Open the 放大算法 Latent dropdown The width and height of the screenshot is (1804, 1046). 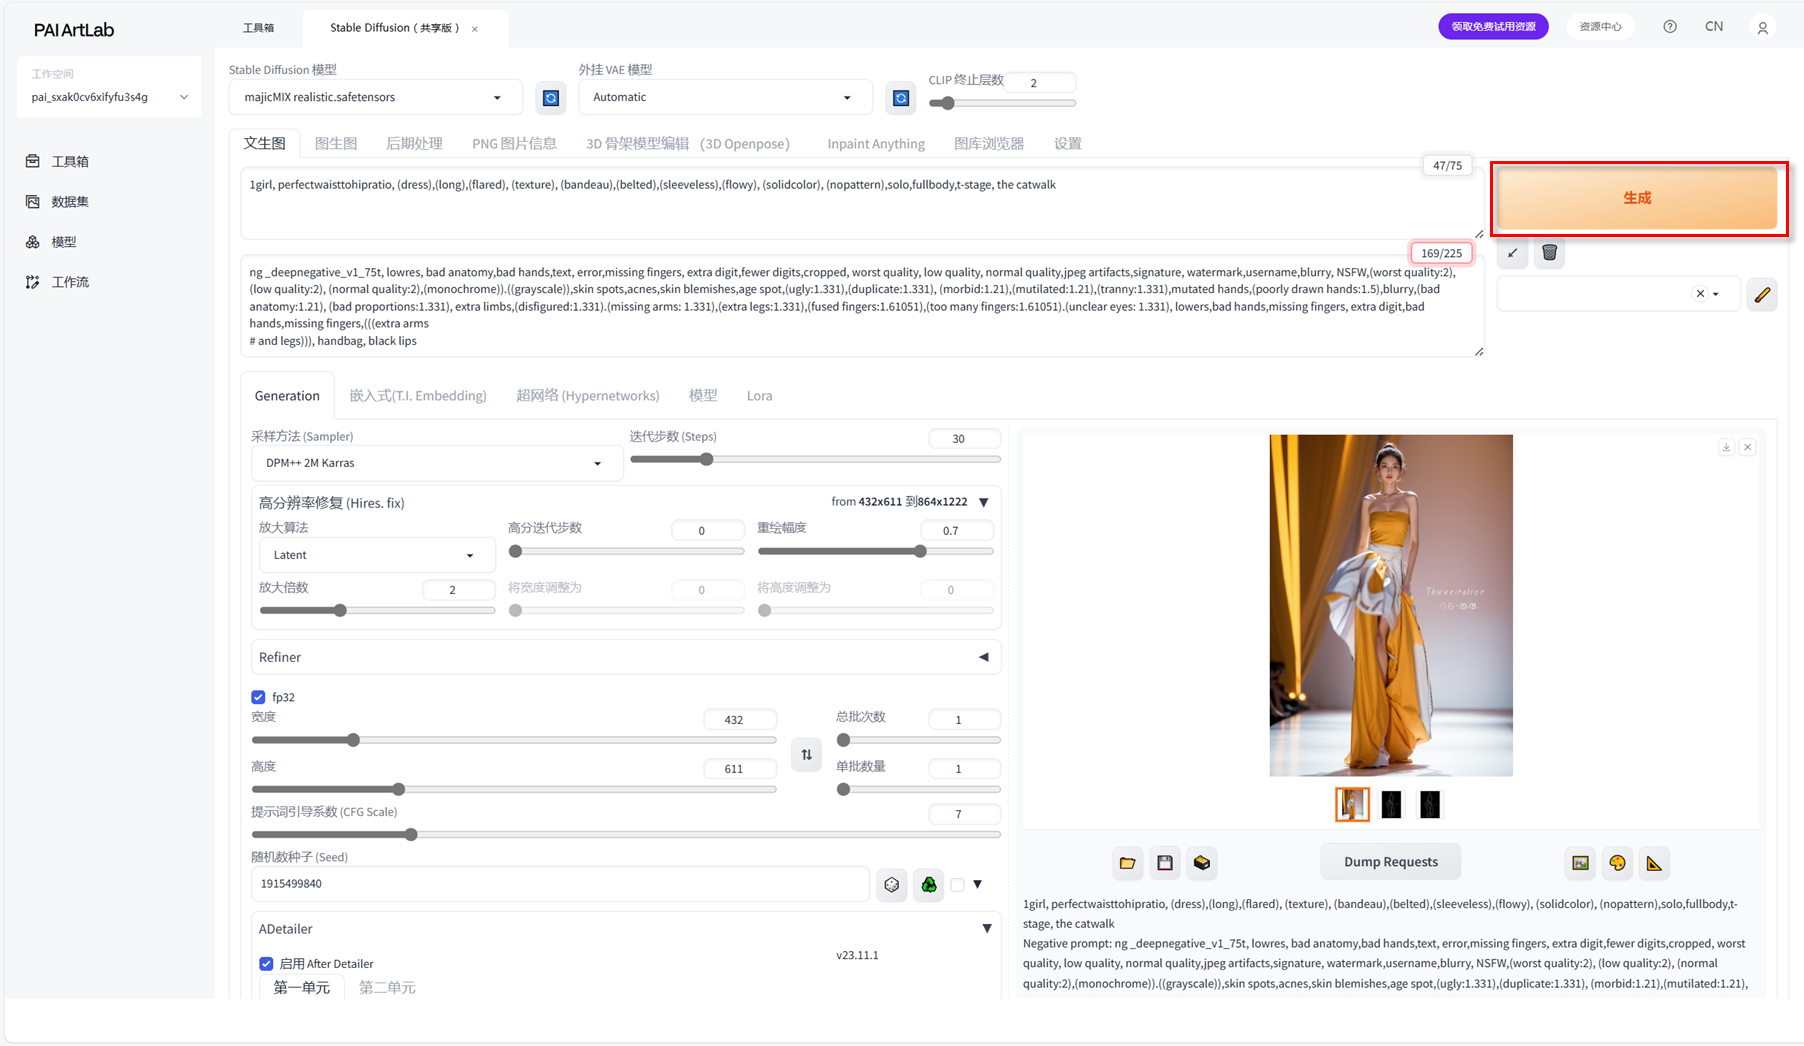coord(377,555)
